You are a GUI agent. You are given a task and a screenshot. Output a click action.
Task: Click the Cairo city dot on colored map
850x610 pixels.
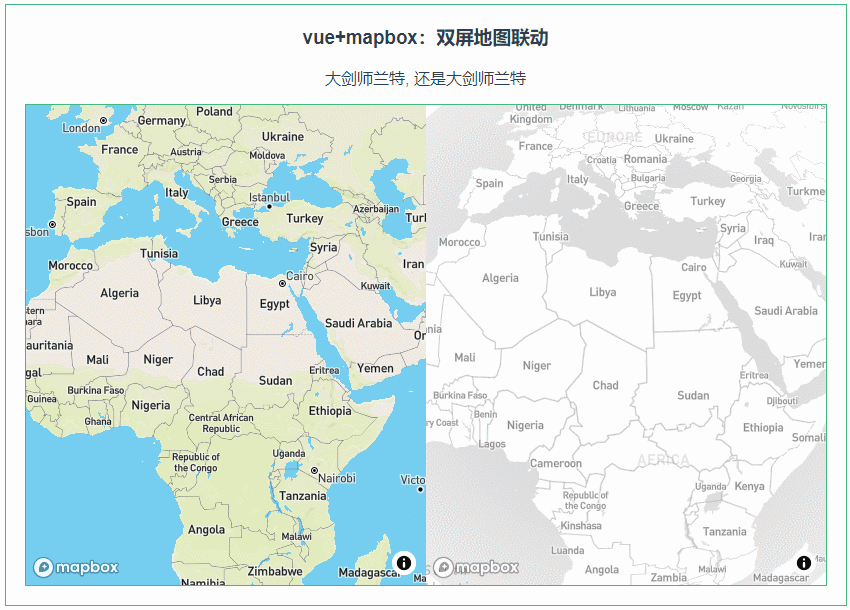click(x=282, y=284)
